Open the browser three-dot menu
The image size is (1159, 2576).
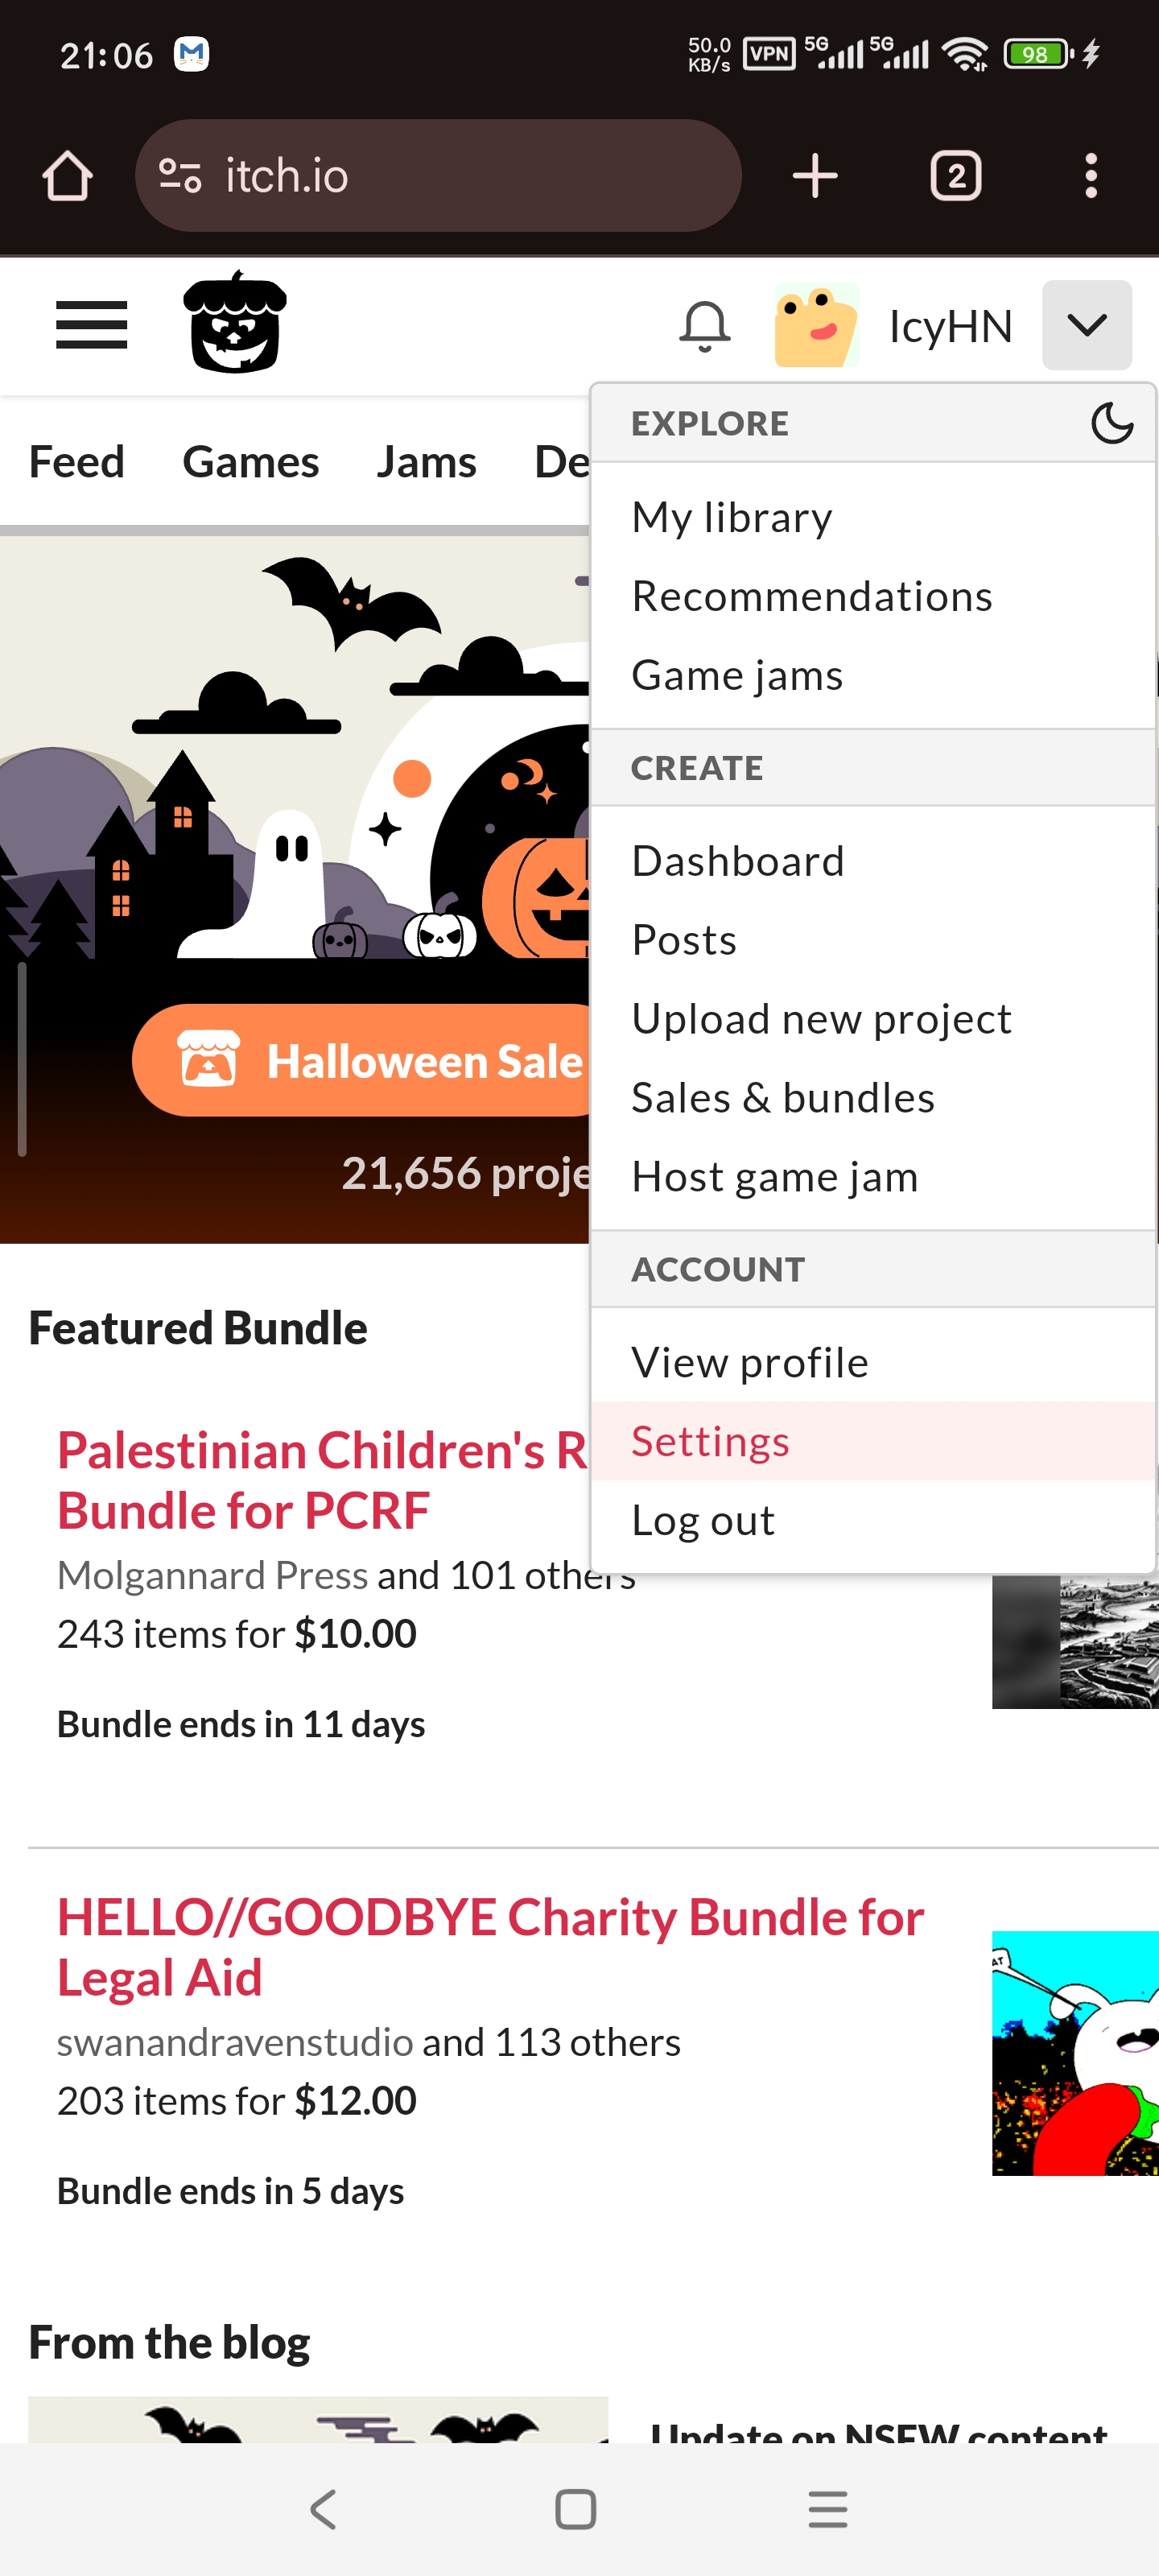[1090, 176]
